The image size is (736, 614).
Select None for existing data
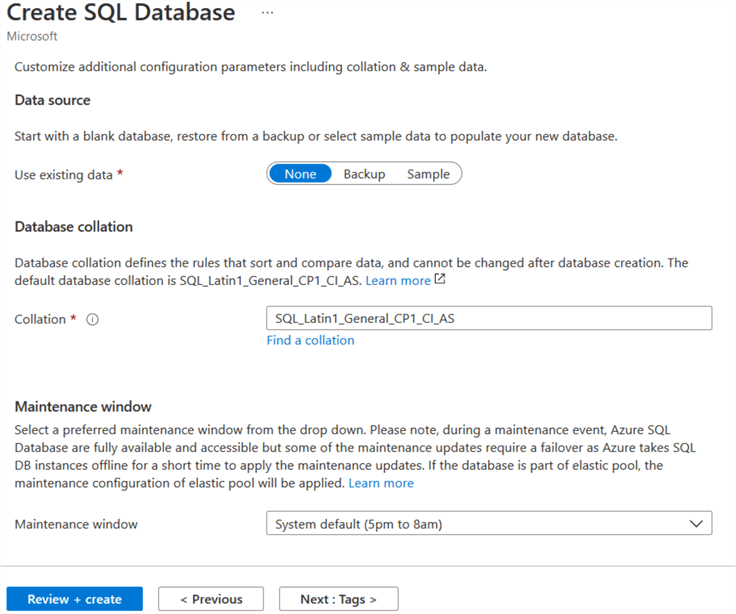click(x=300, y=174)
